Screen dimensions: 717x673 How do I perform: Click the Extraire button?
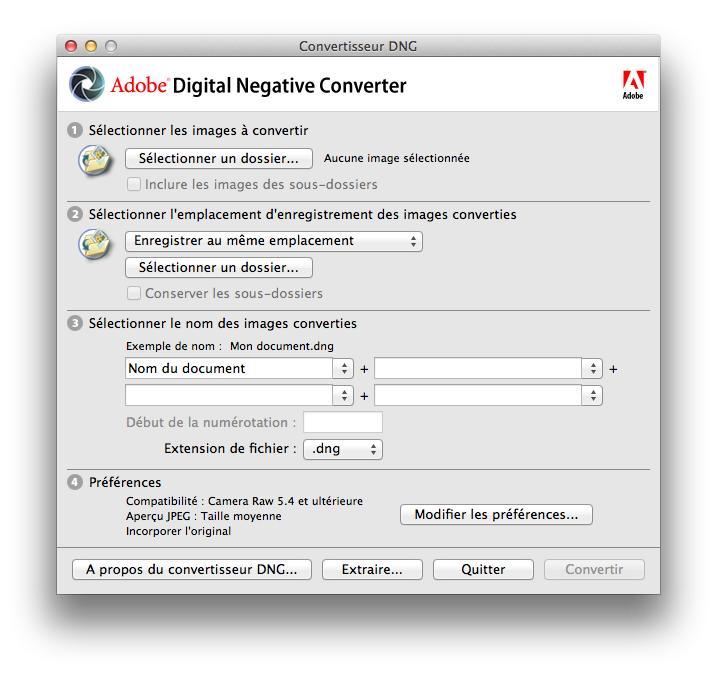[372, 570]
